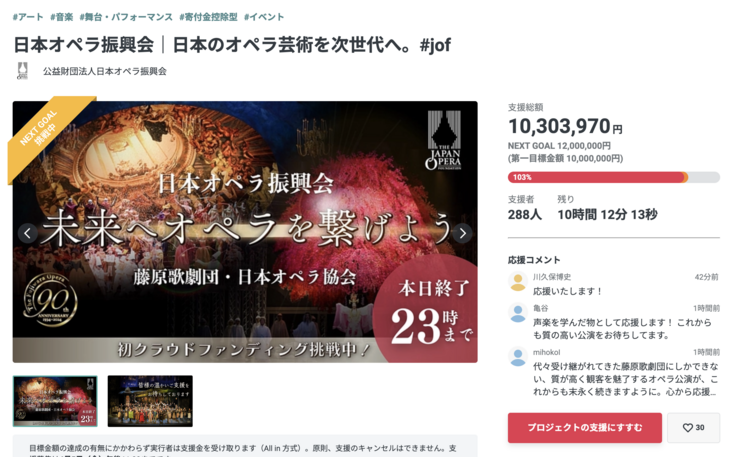Open the #寄付金控除型 tag
Viewport: 736px width, 457px height.
[x=208, y=17]
